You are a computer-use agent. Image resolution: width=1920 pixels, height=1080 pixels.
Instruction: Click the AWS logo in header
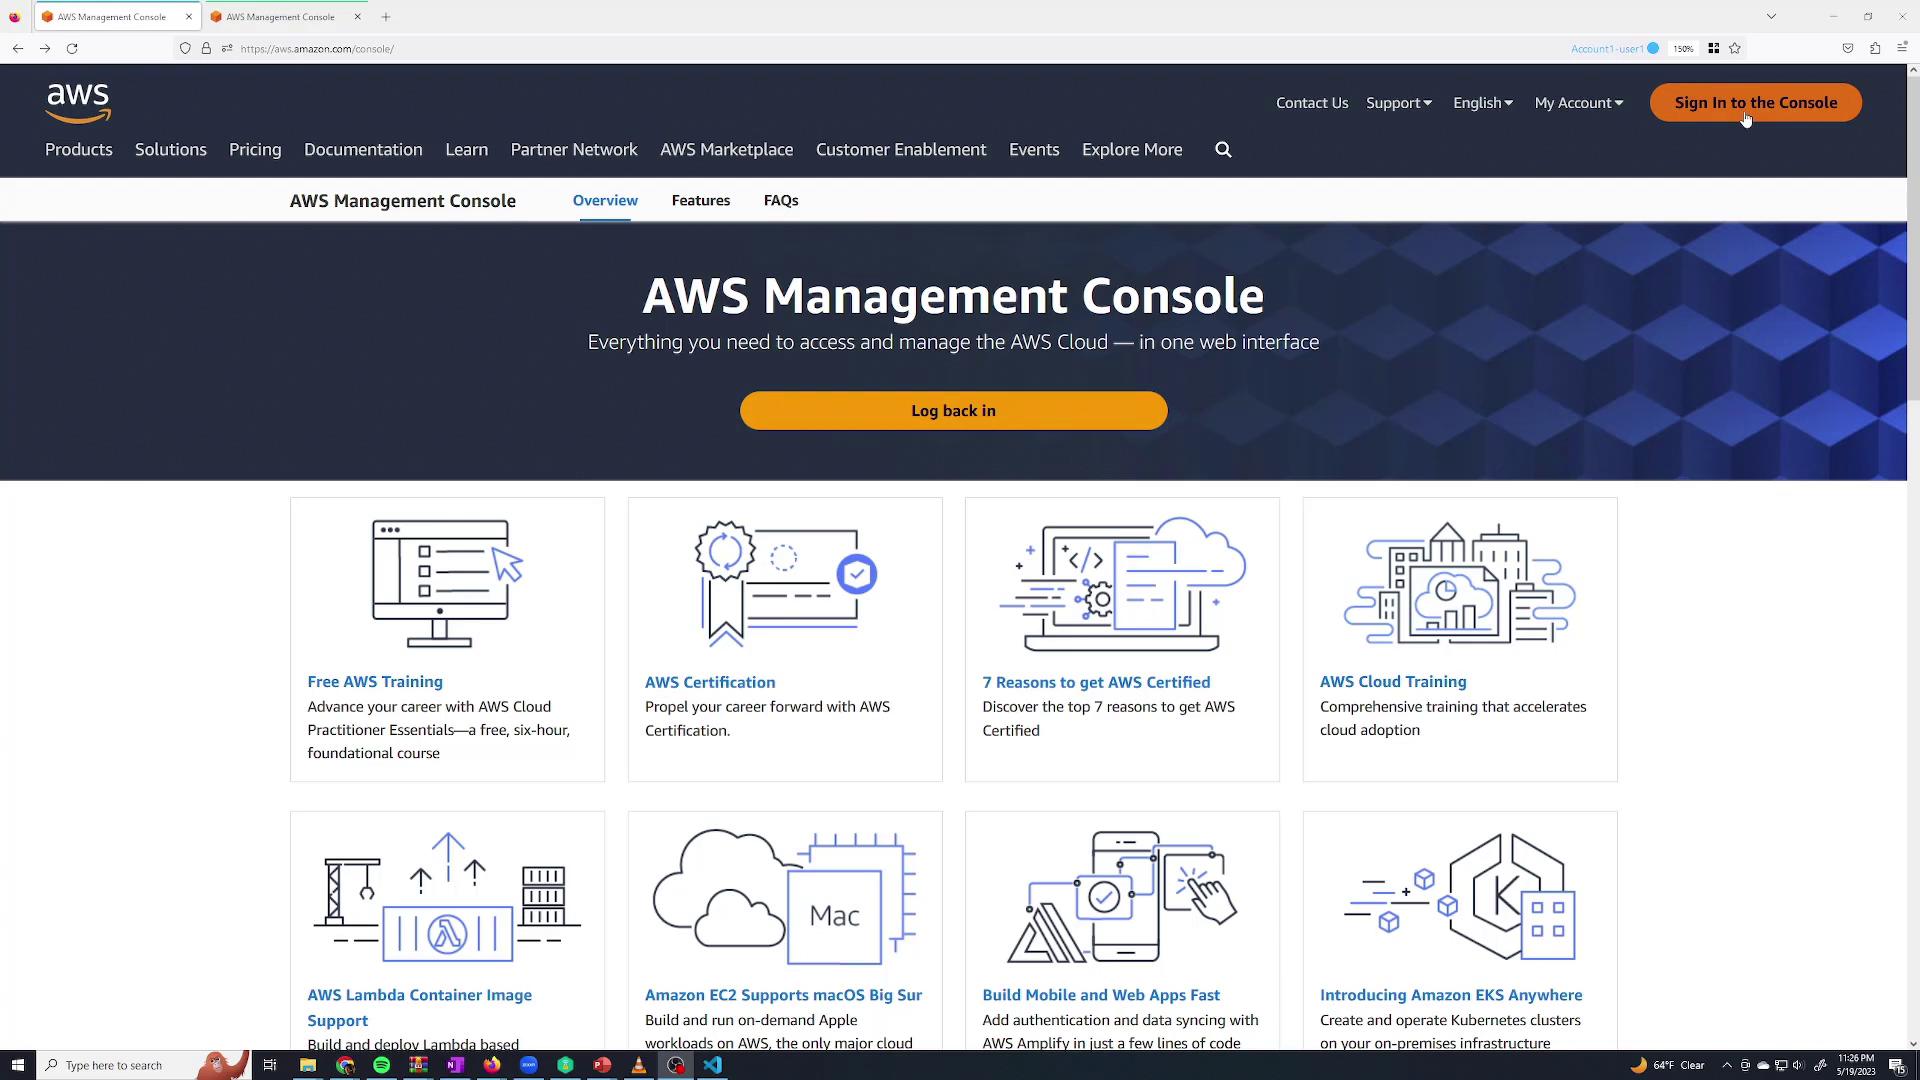click(x=78, y=103)
